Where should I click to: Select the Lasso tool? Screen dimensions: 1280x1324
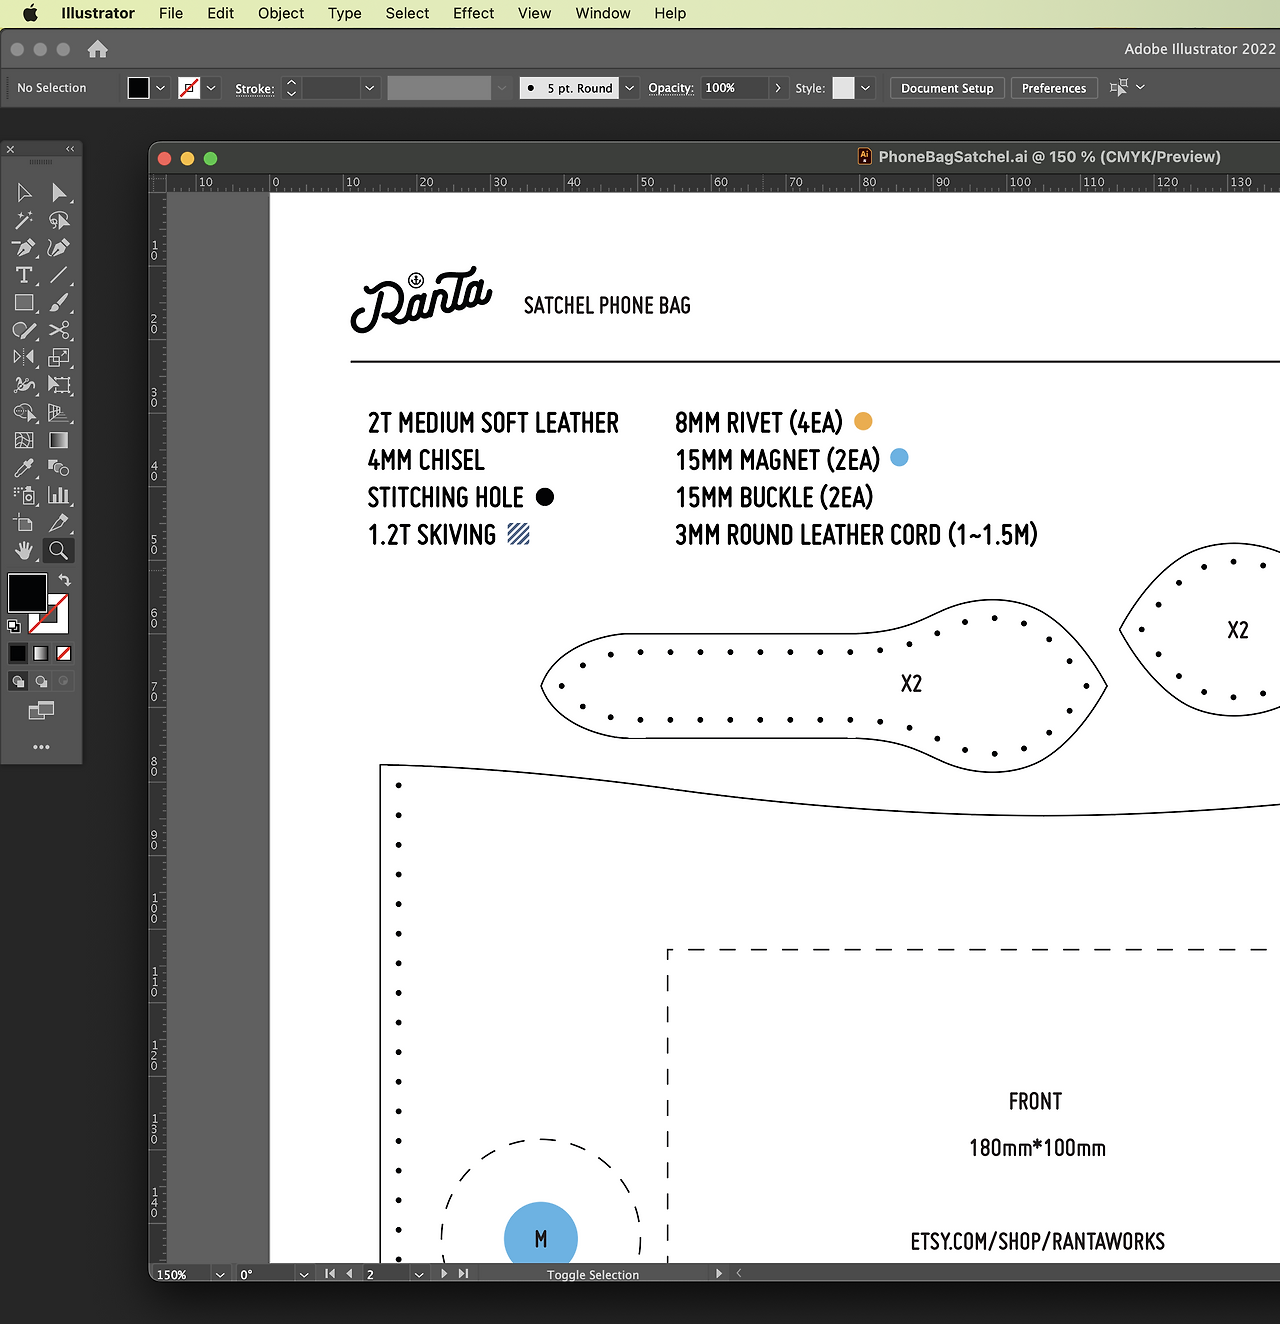[x=59, y=220]
